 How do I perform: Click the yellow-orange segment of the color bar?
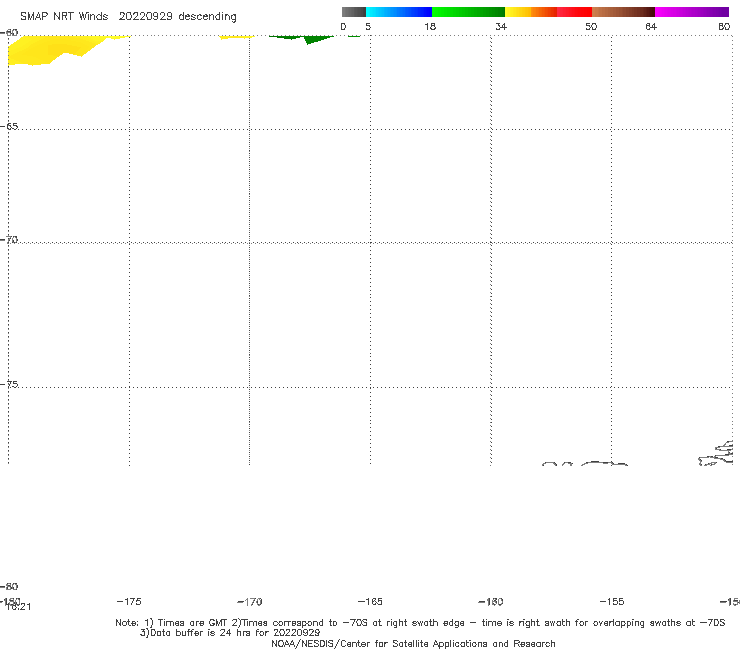click(x=531, y=12)
